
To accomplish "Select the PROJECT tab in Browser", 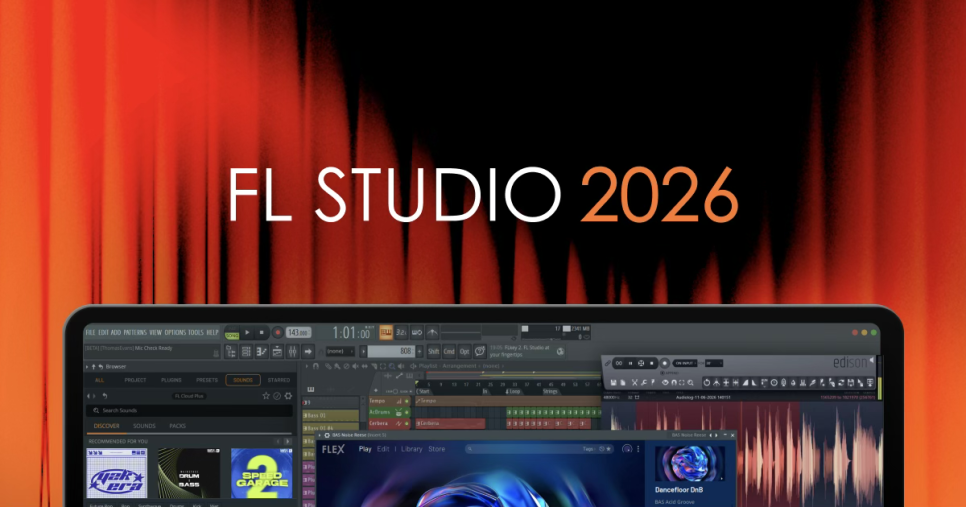I will [136, 379].
